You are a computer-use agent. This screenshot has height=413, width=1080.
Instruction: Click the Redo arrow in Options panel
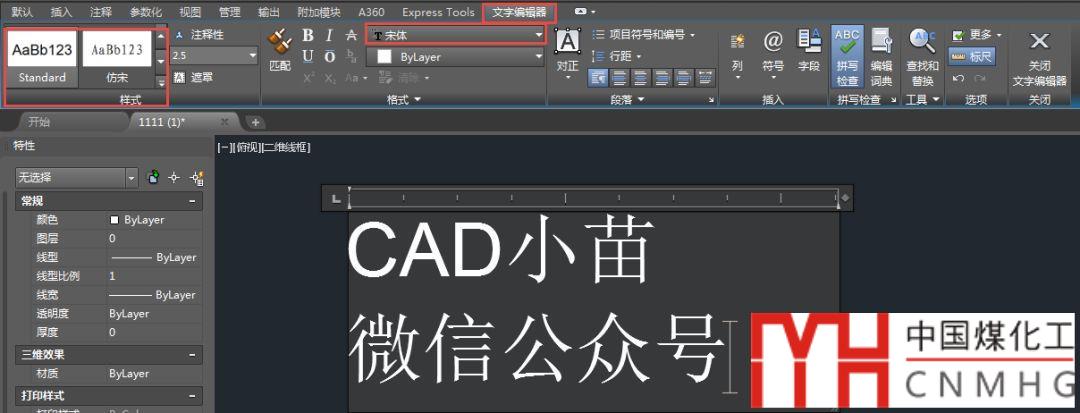[x=979, y=78]
